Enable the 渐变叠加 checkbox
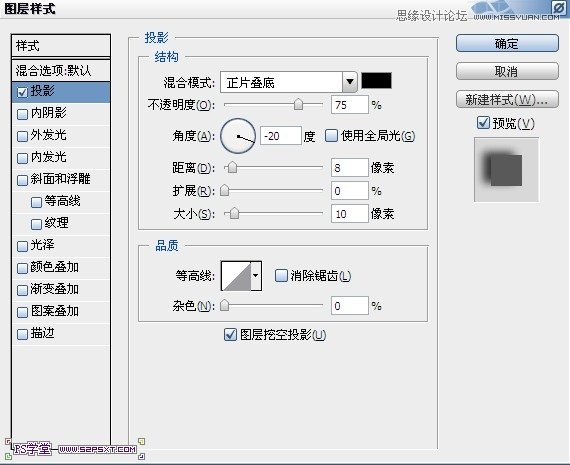 click(22, 290)
